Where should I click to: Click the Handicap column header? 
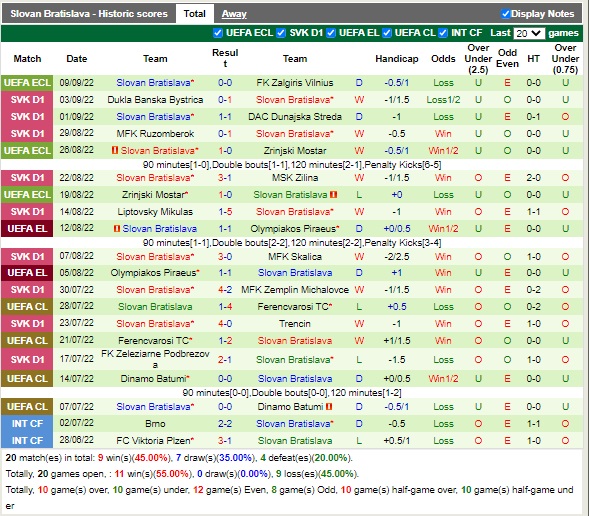pyautogui.click(x=397, y=59)
